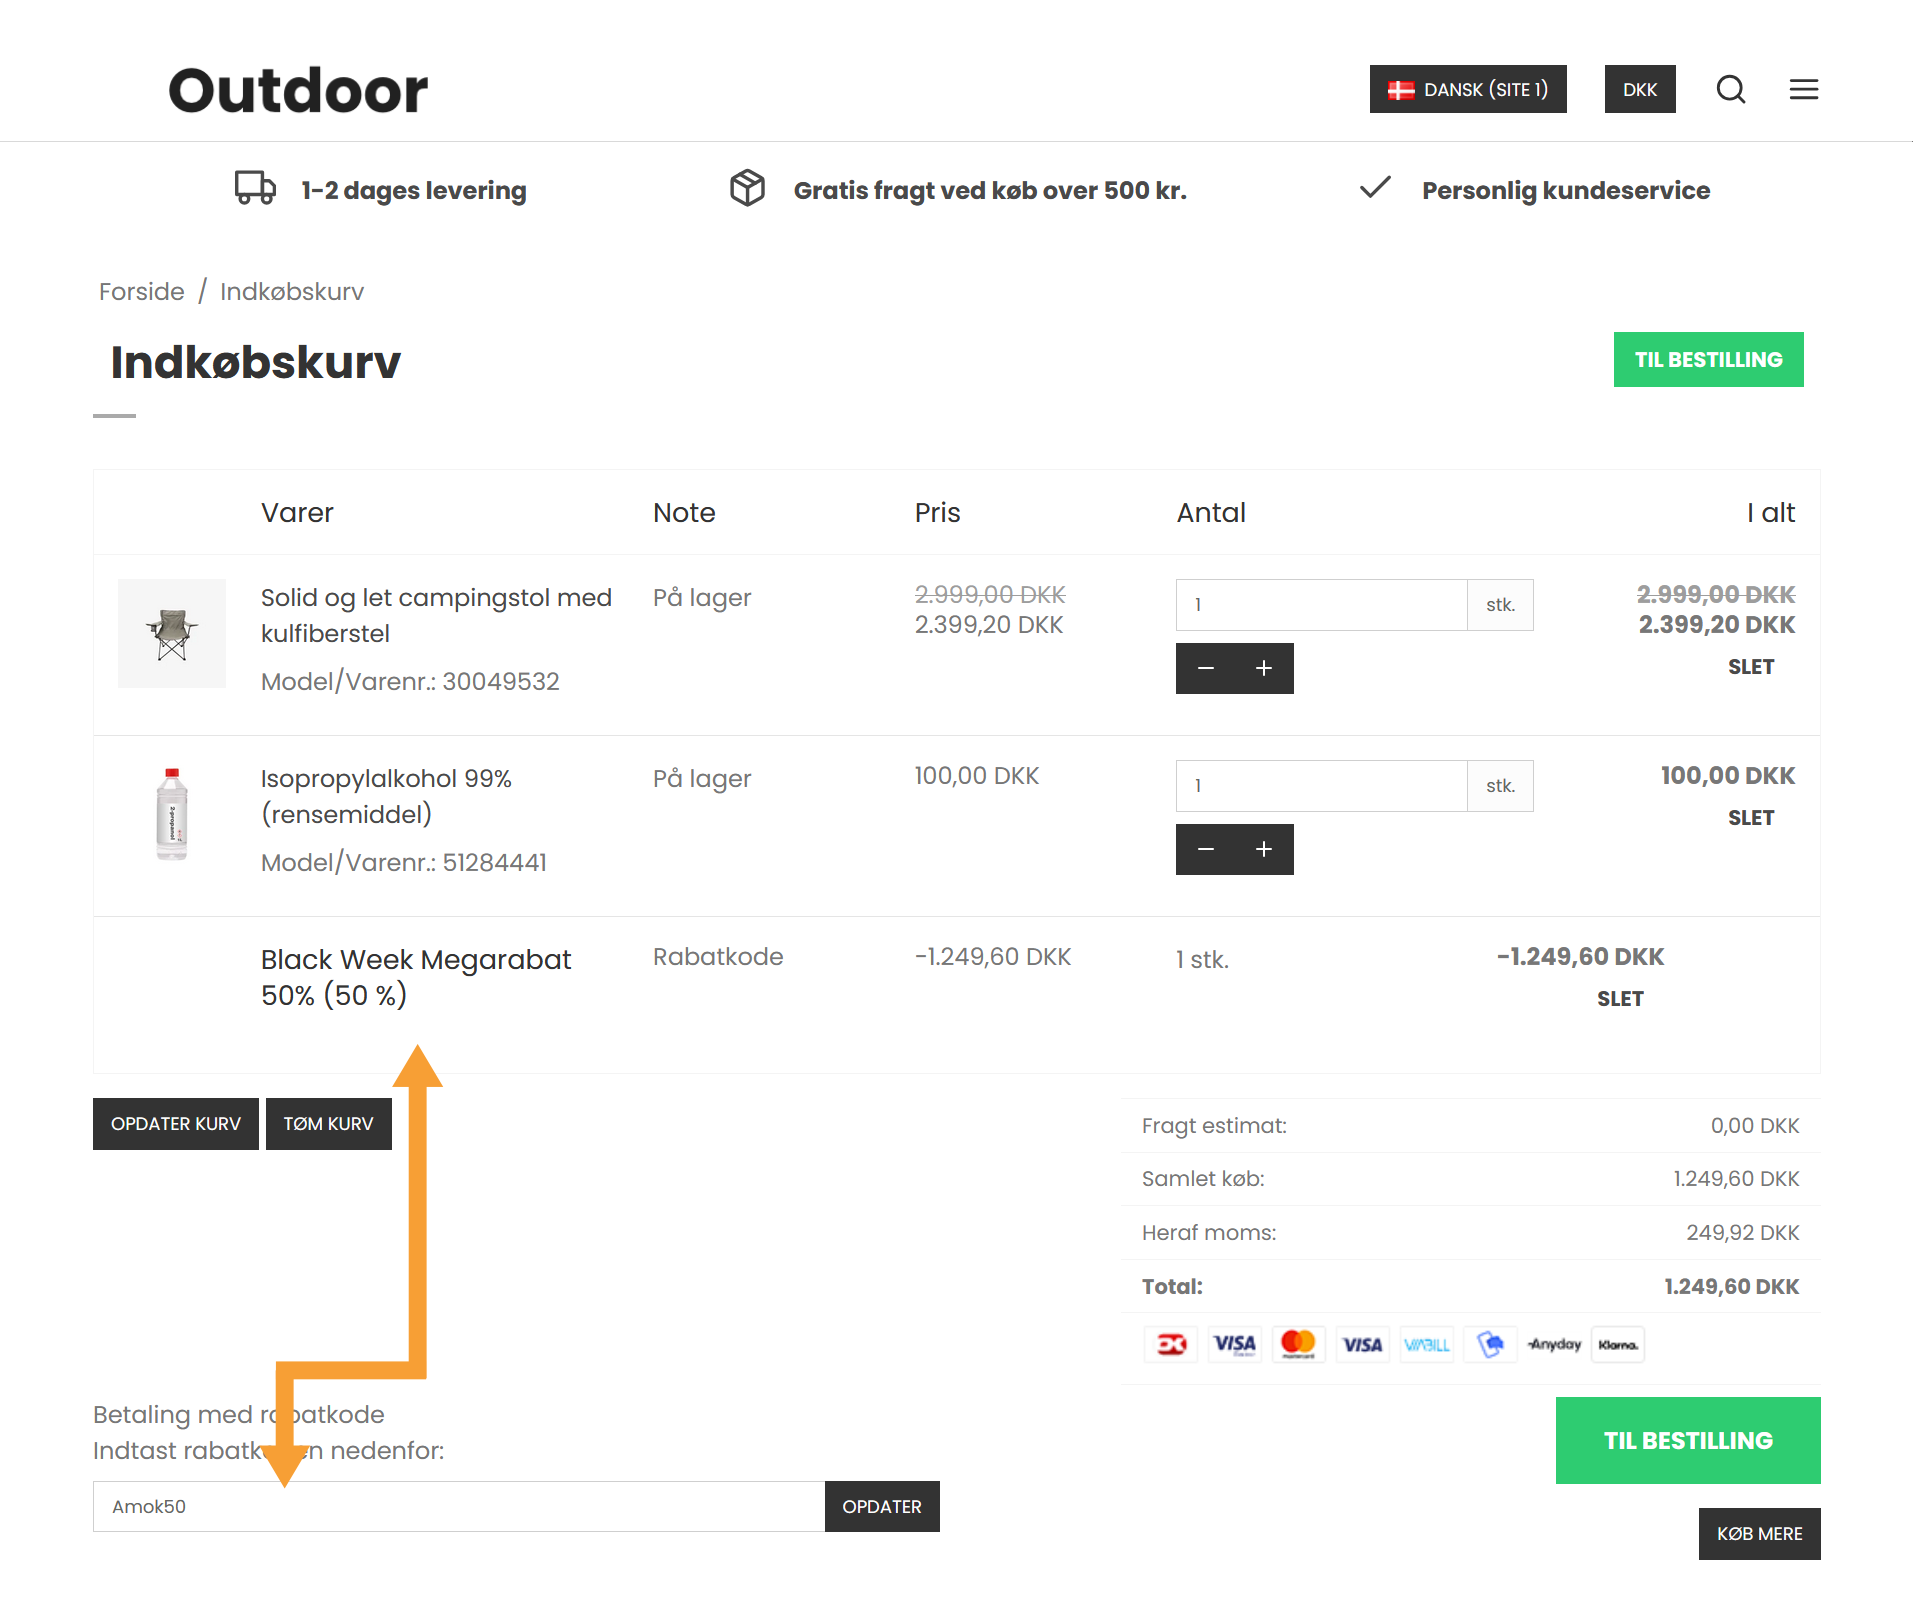This screenshot has height=1617, width=1913.
Task: Open the search magnifier icon
Action: coord(1730,90)
